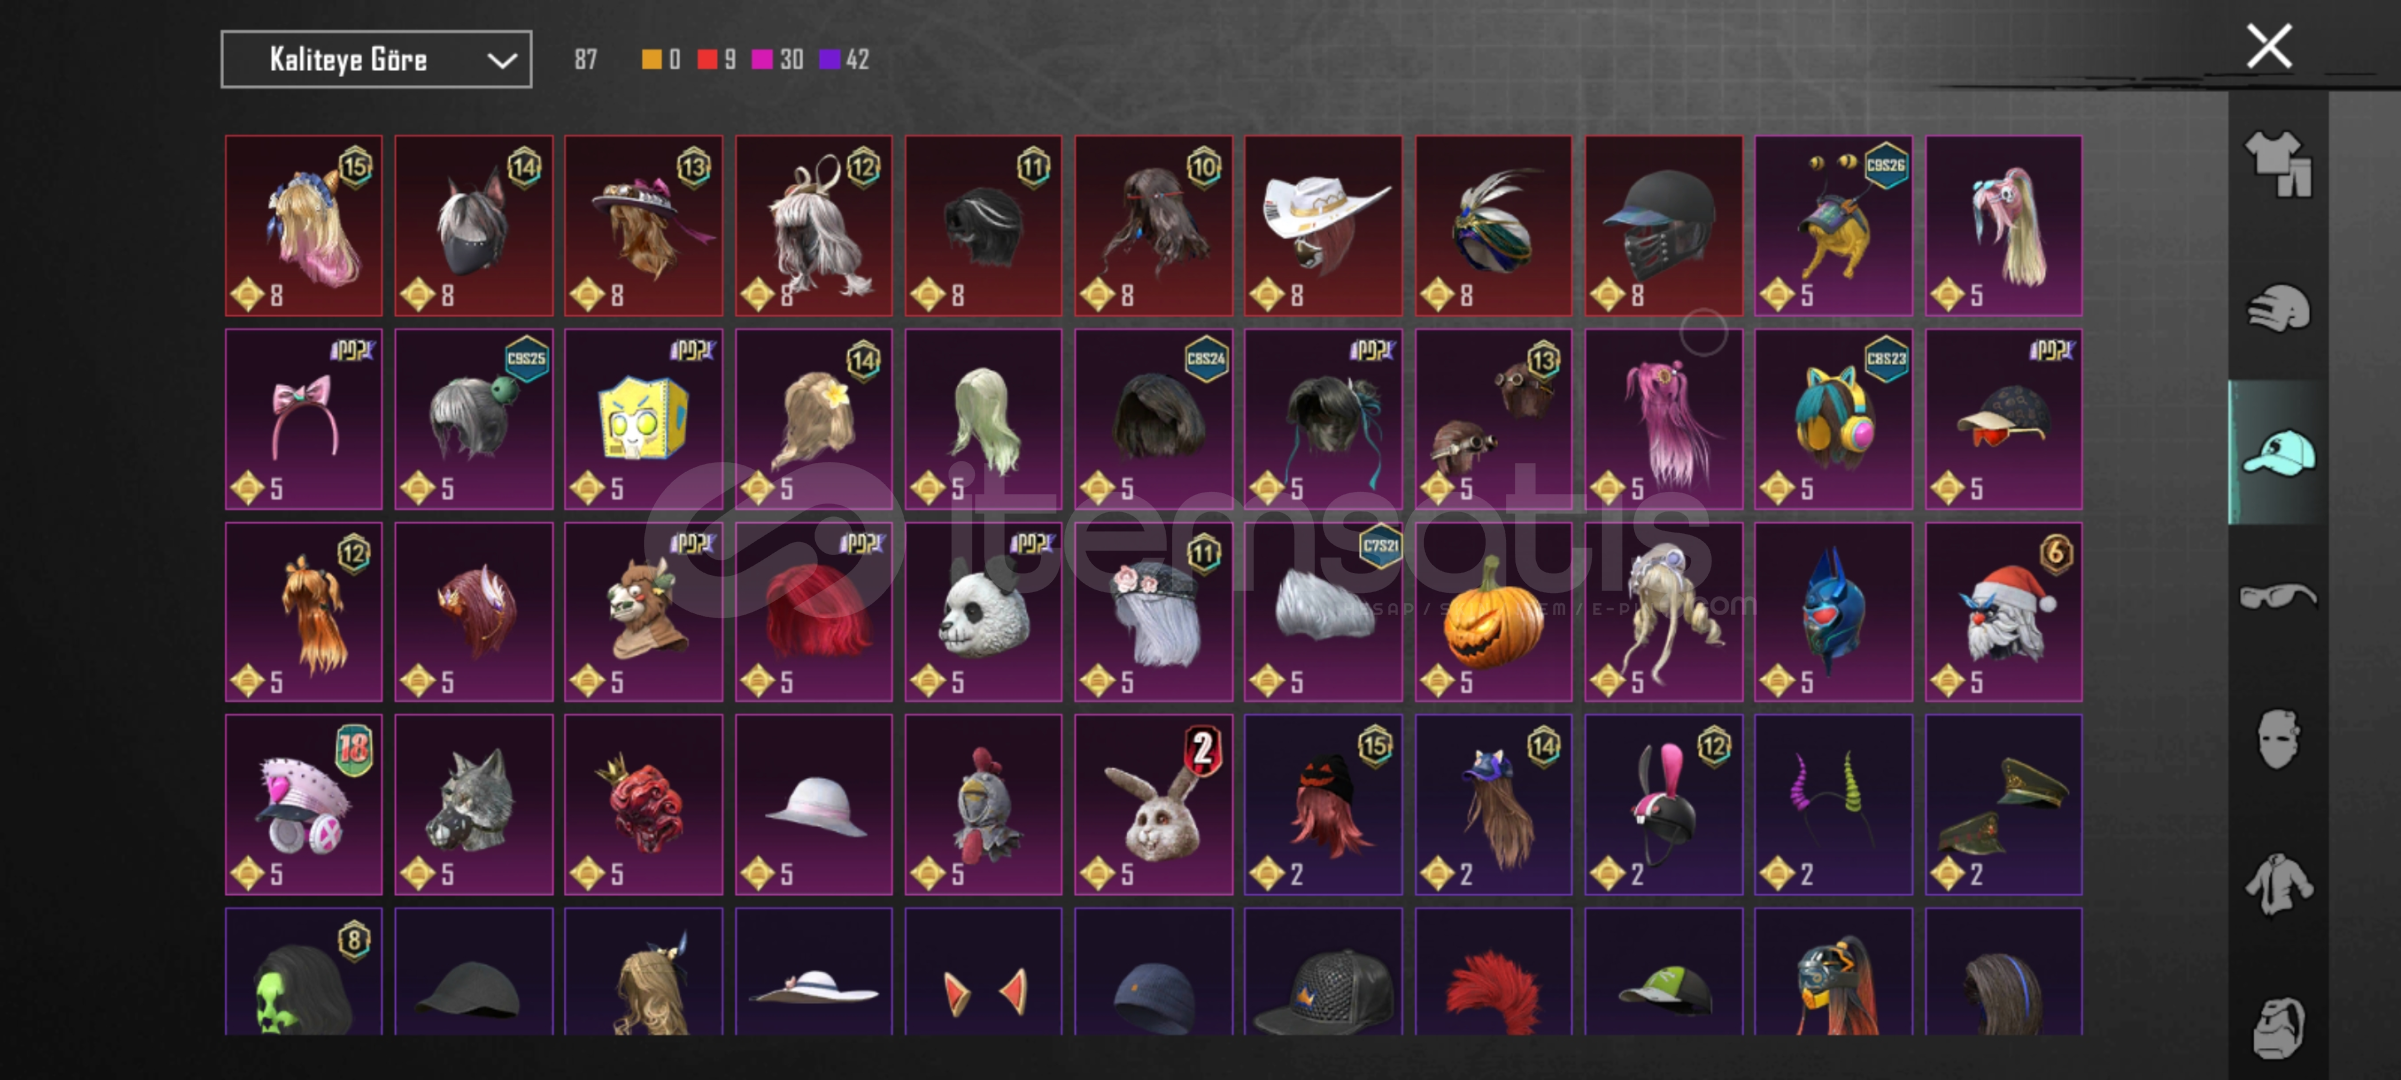Image resolution: width=2401 pixels, height=1080 pixels.
Task: Filter by pink quality count 30
Action: [778, 60]
